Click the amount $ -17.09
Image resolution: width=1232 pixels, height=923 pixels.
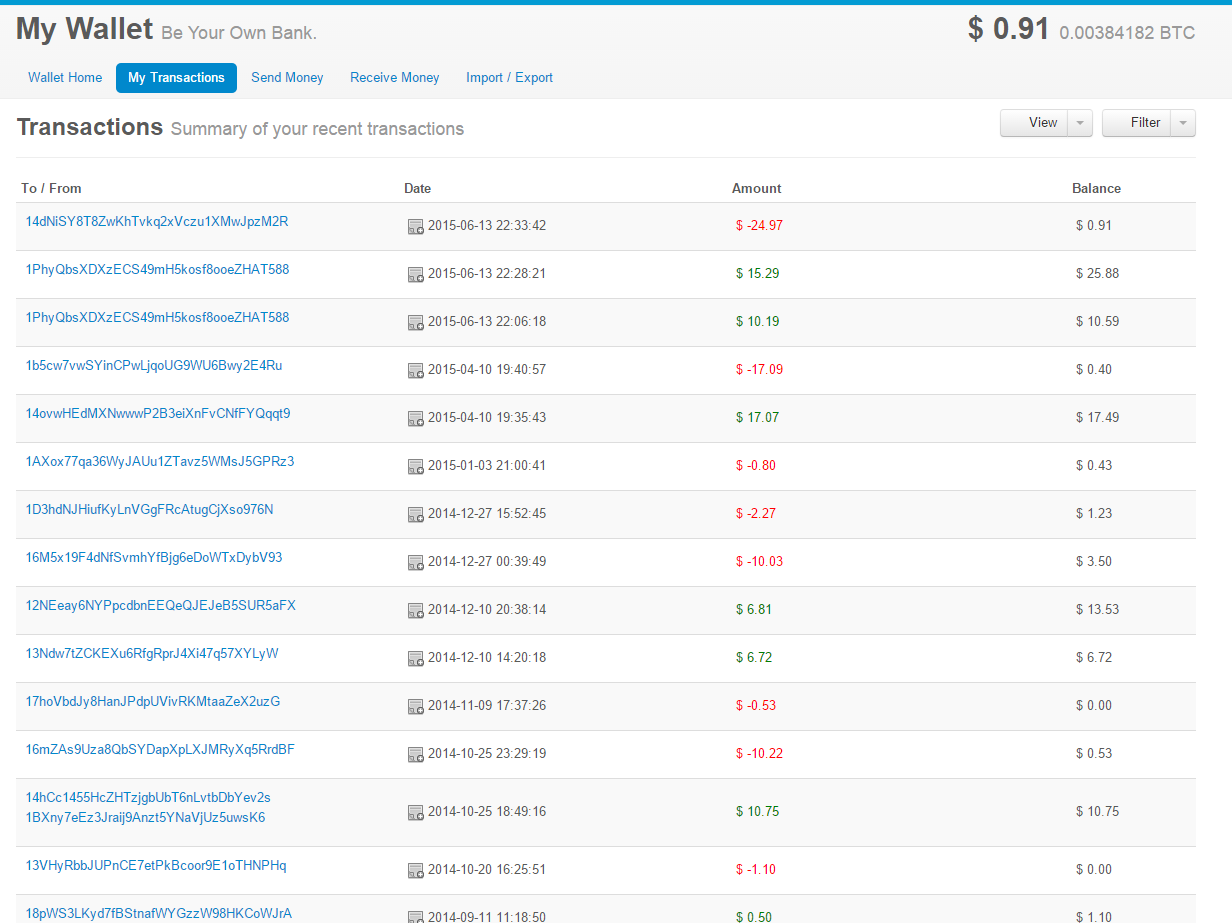(x=759, y=369)
